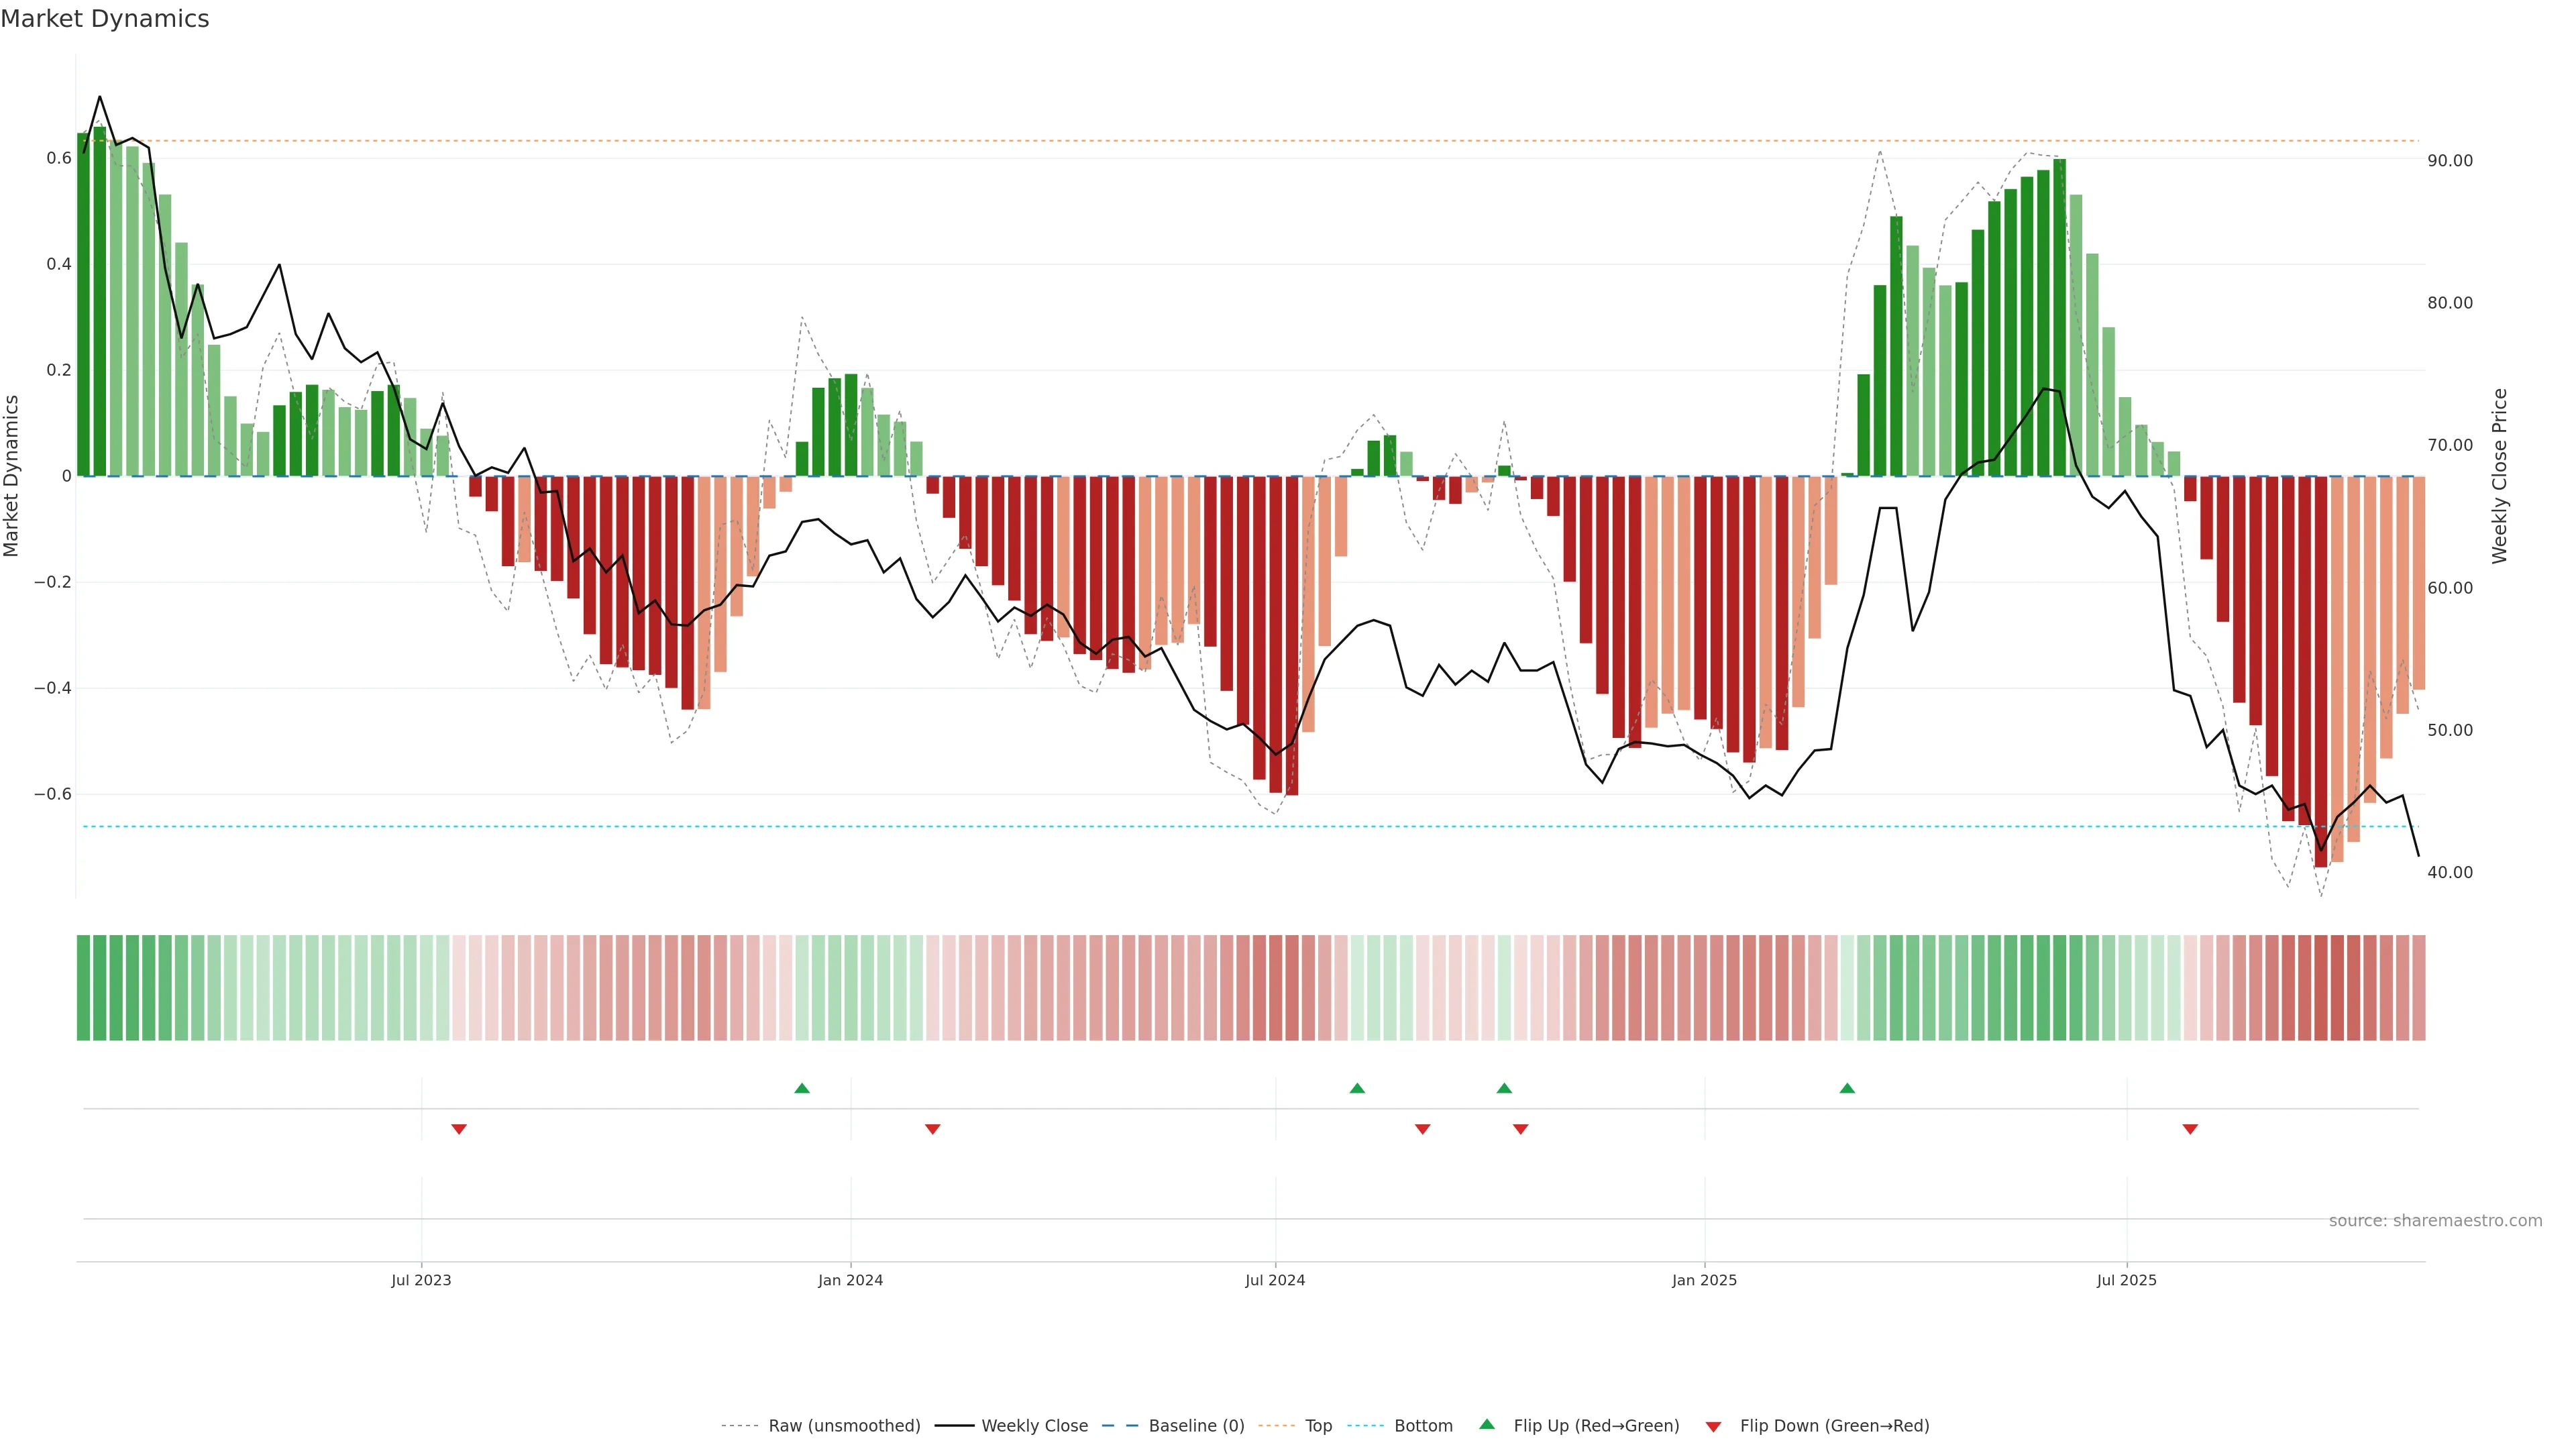The height and width of the screenshot is (1449, 2576).
Task: Click the Jul 2024 x-axis label
Action: pyautogui.click(x=1275, y=1280)
